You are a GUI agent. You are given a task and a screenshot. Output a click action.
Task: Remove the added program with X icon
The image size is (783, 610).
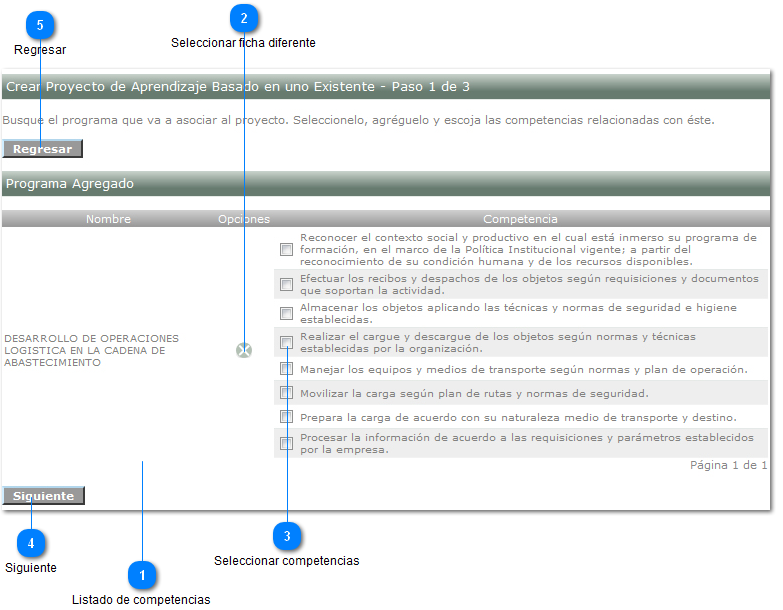pyautogui.click(x=244, y=350)
